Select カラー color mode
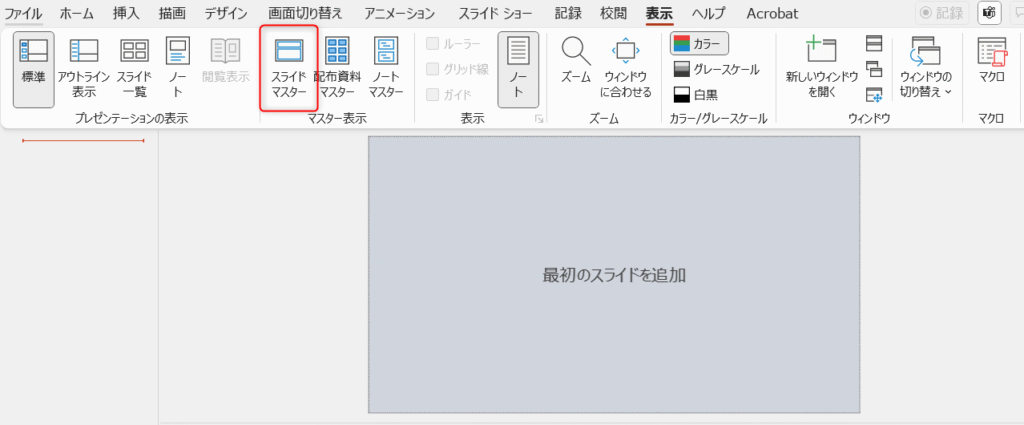This screenshot has height=425, width=1024. pyautogui.click(x=699, y=44)
